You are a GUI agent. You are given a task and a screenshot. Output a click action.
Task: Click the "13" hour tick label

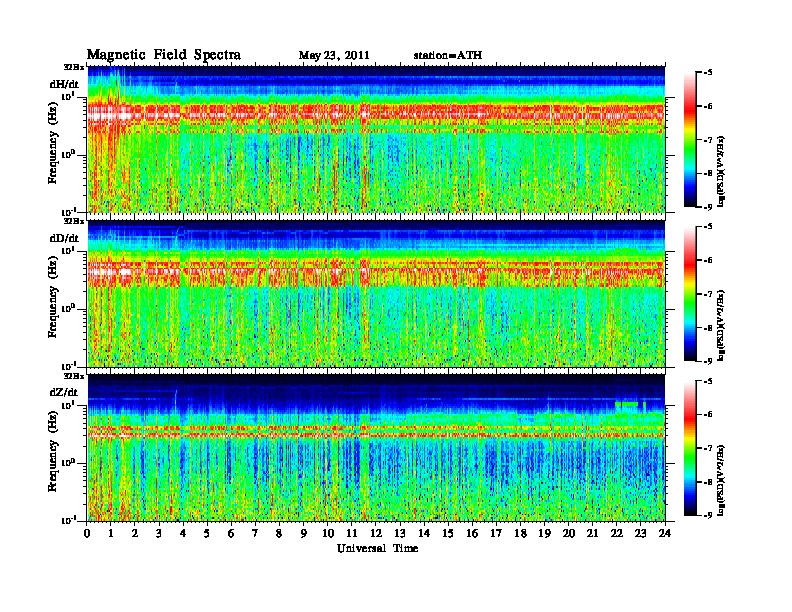[400, 534]
